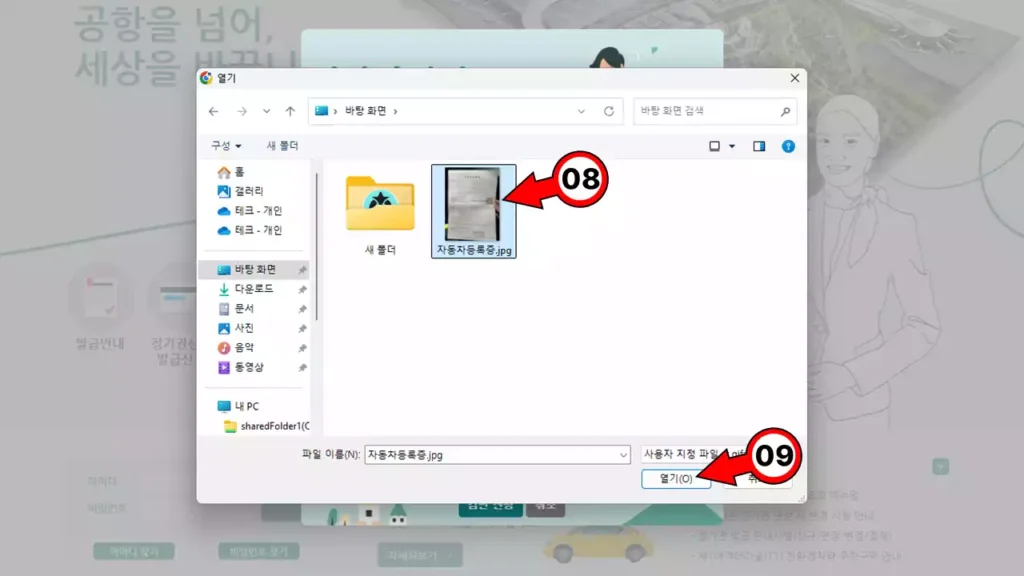Open the 구성 menu
This screenshot has width=1024, height=576.
coord(225,146)
